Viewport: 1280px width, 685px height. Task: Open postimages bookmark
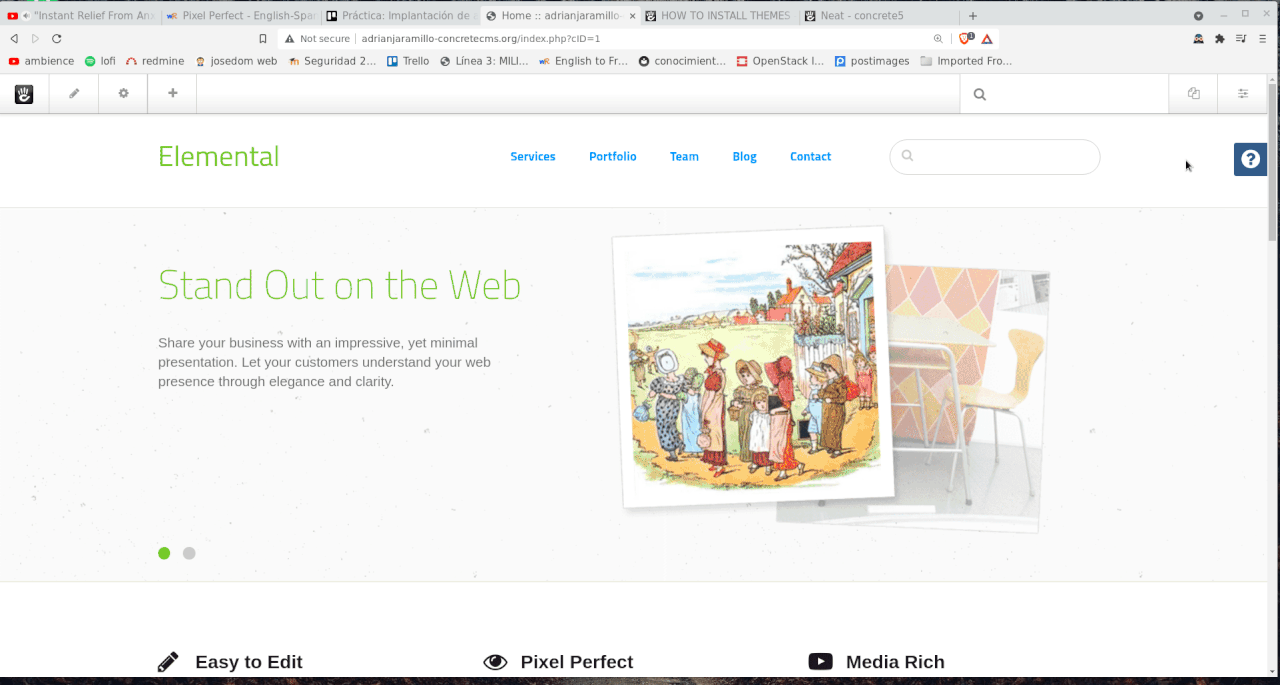coord(872,61)
